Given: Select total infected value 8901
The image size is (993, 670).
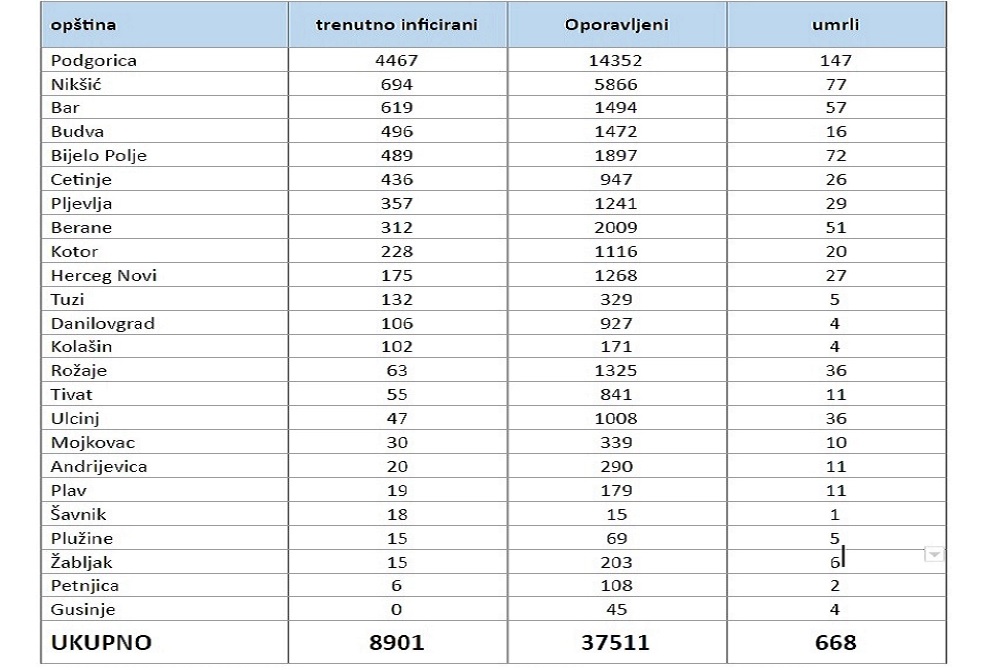Looking at the screenshot, I should (x=396, y=643).
